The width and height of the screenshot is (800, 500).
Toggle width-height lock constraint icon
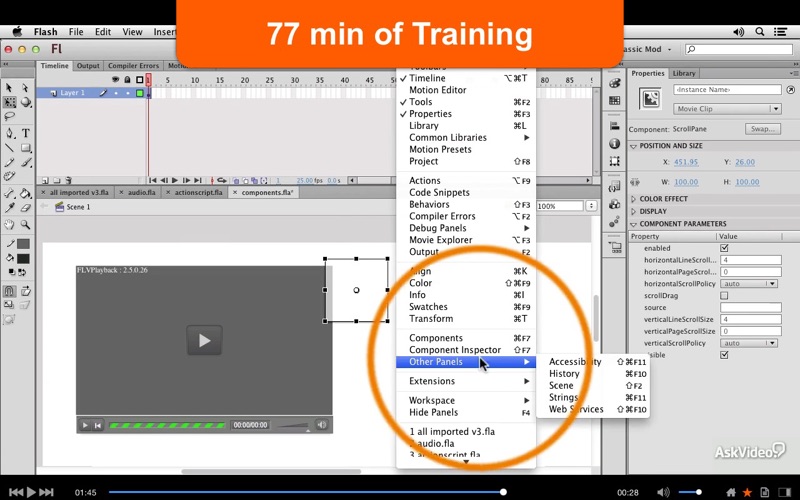pos(635,182)
